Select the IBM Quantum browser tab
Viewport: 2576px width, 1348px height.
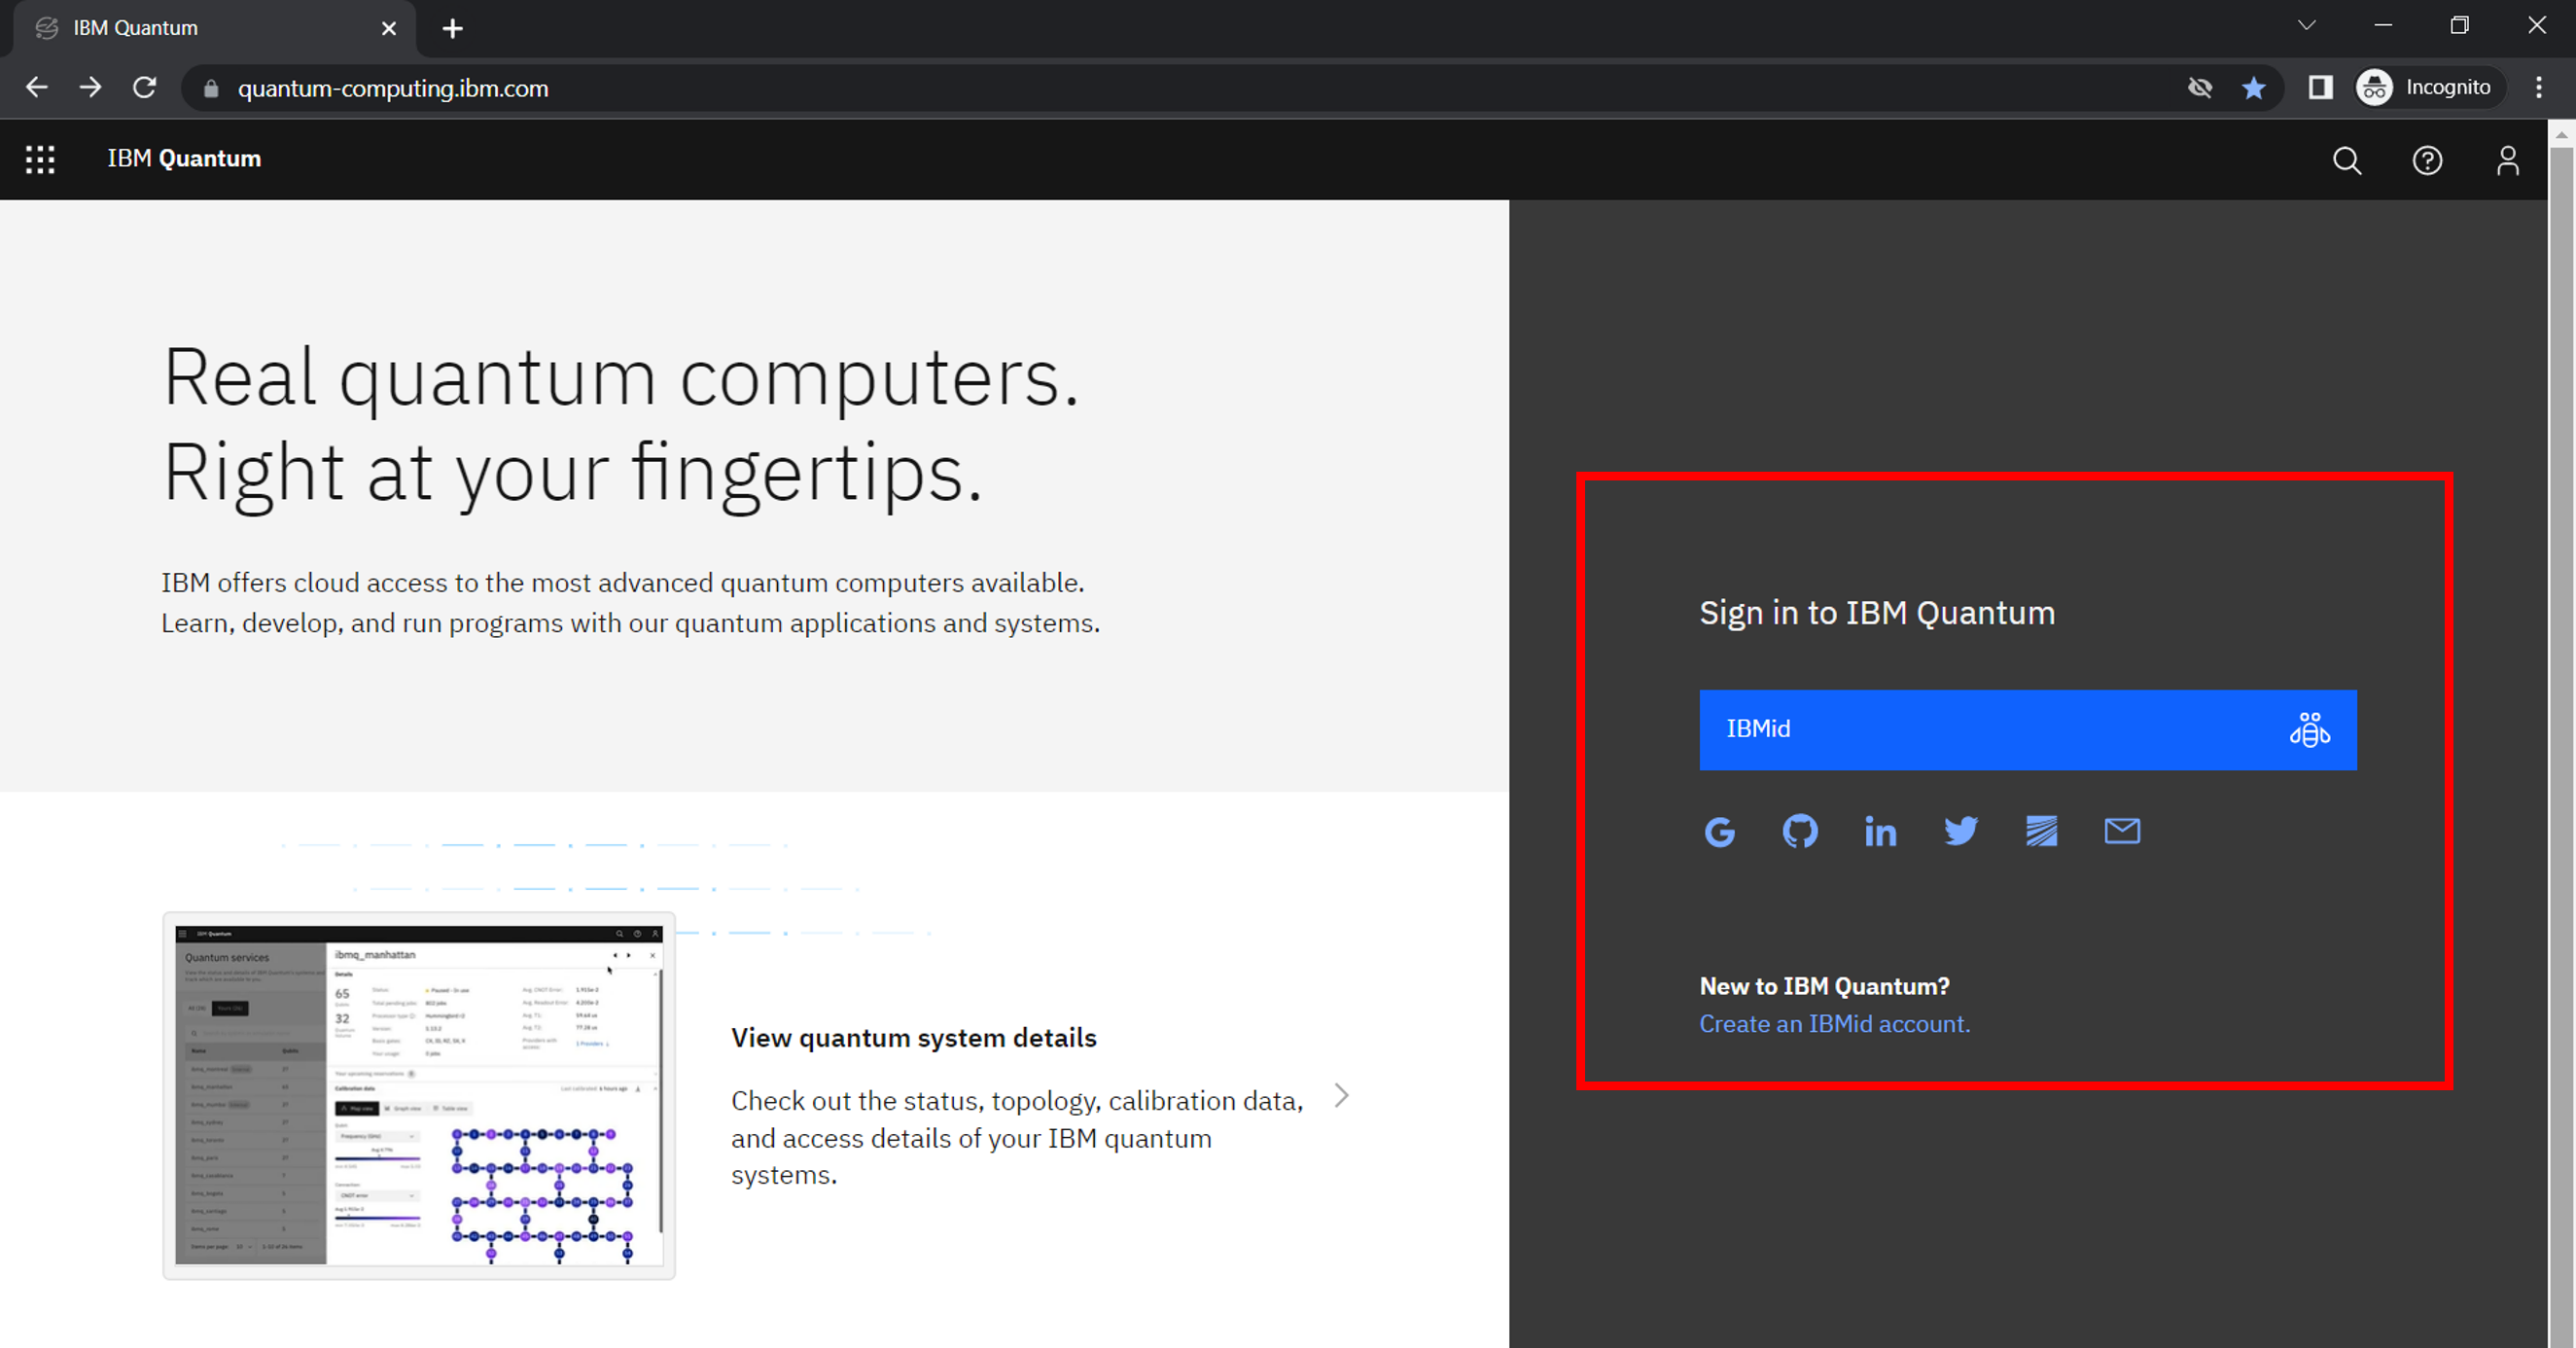click(214, 29)
